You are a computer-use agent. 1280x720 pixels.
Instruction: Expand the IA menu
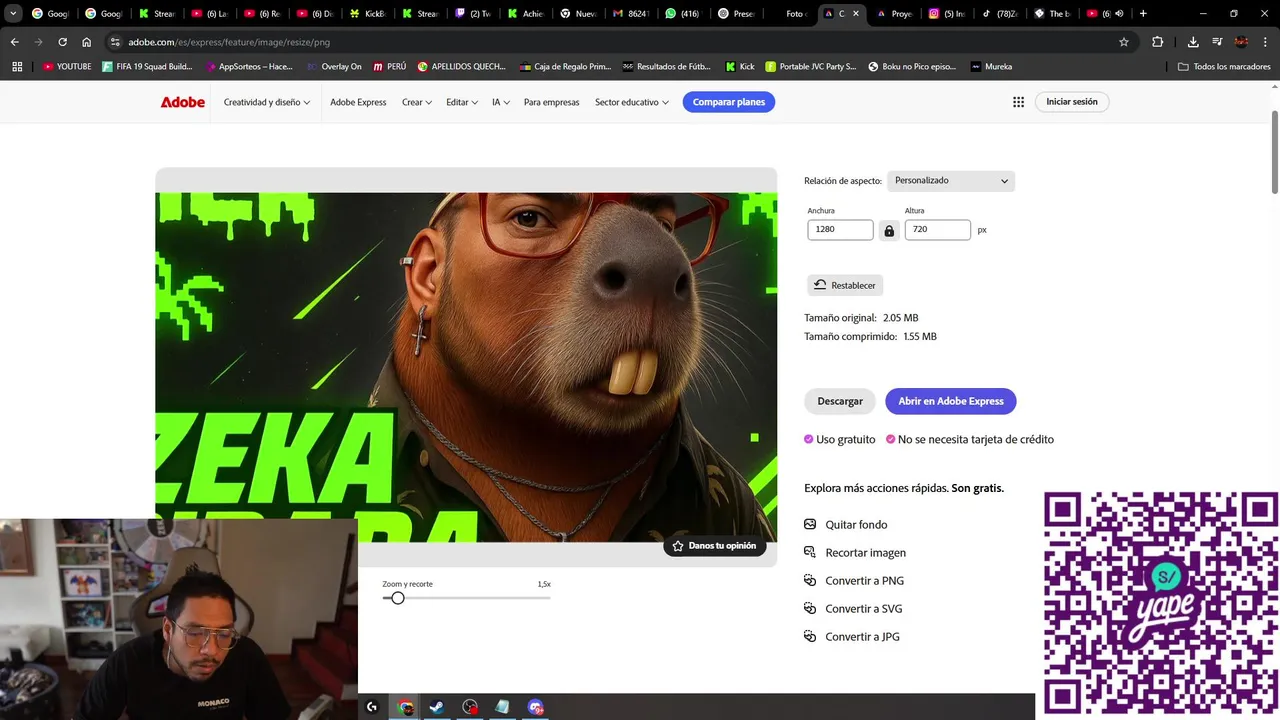(x=500, y=102)
